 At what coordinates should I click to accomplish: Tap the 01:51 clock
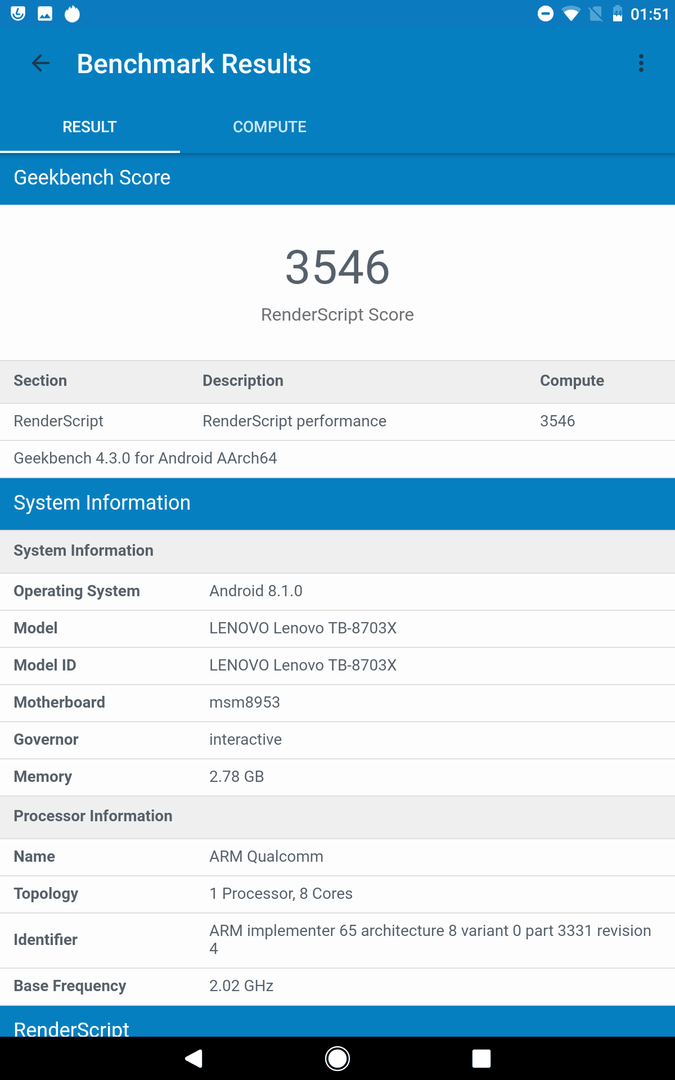(x=650, y=14)
